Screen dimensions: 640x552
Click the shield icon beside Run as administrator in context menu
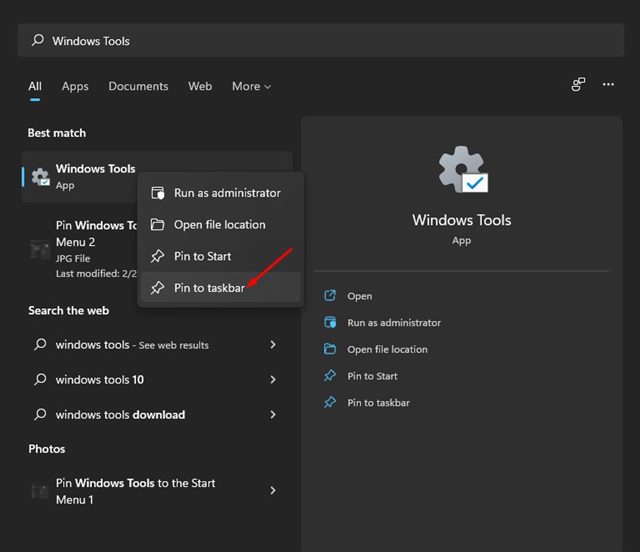157,193
